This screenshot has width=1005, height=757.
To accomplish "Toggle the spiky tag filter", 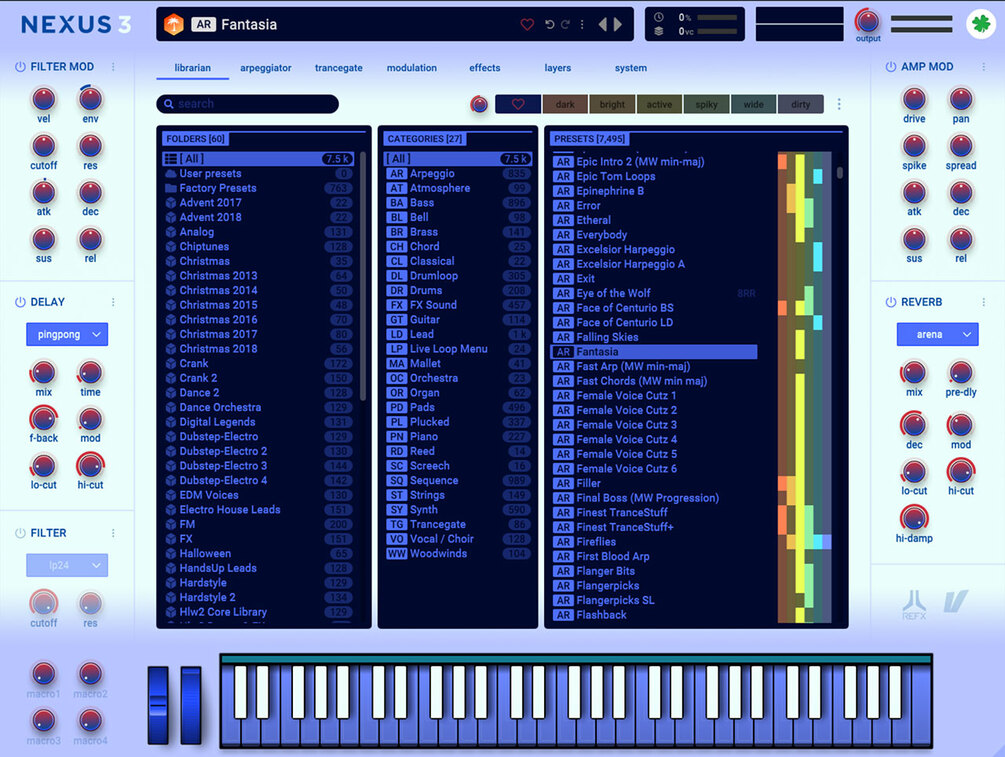I will click(x=706, y=104).
